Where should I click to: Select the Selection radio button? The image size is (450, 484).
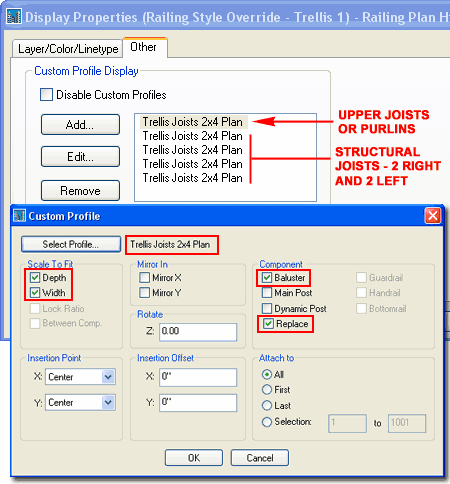click(267, 422)
